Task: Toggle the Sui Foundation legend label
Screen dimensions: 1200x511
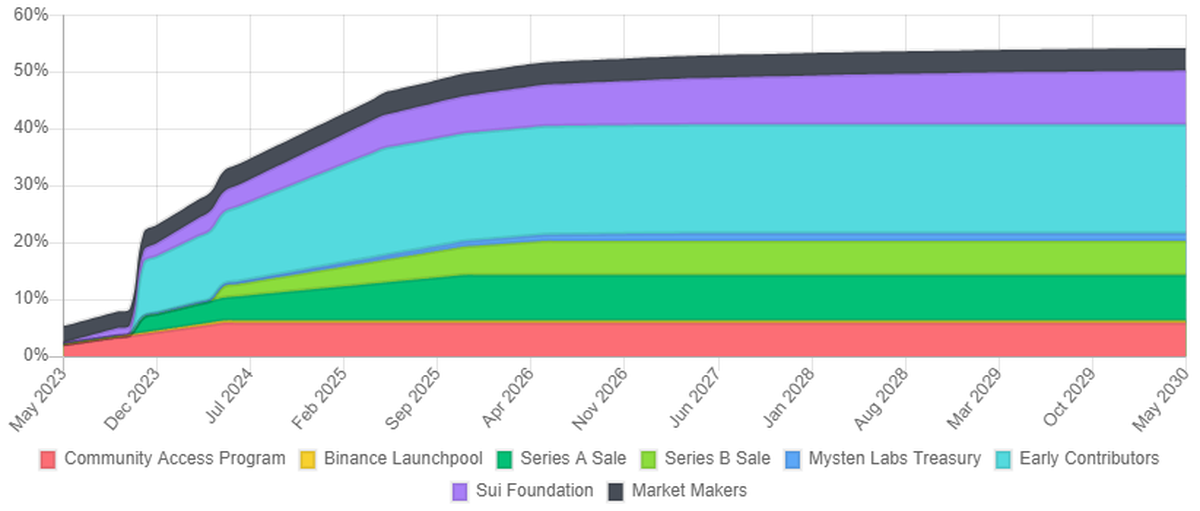Action: point(535,491)
